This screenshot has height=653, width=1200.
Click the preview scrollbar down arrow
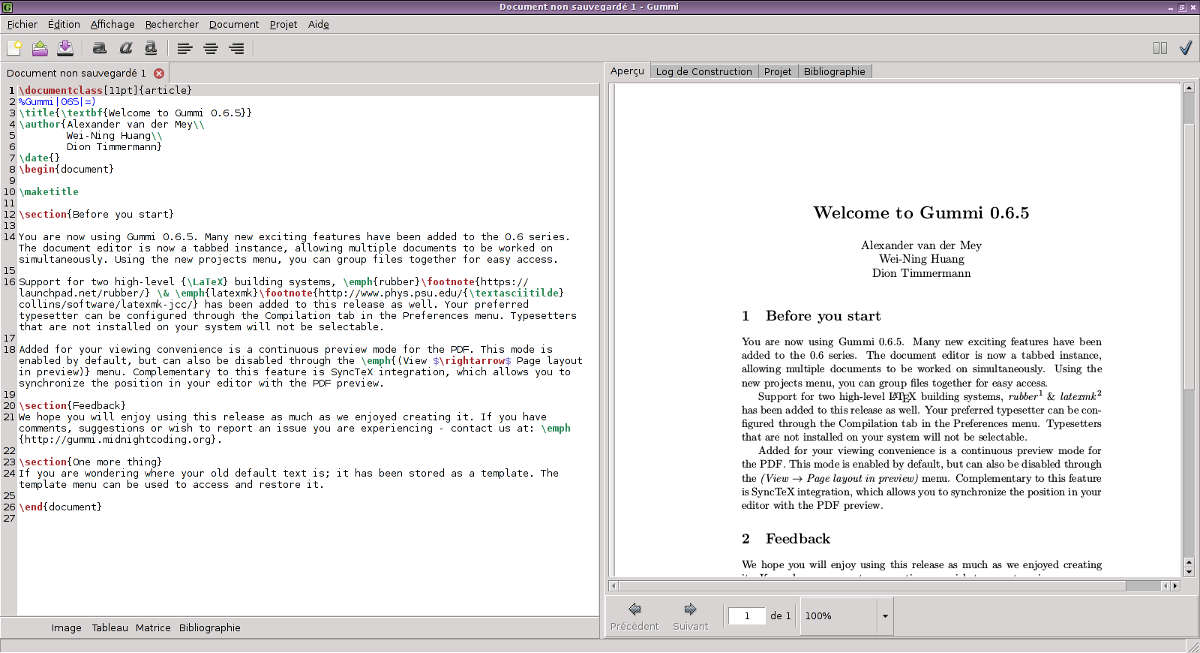(1188, 572)
